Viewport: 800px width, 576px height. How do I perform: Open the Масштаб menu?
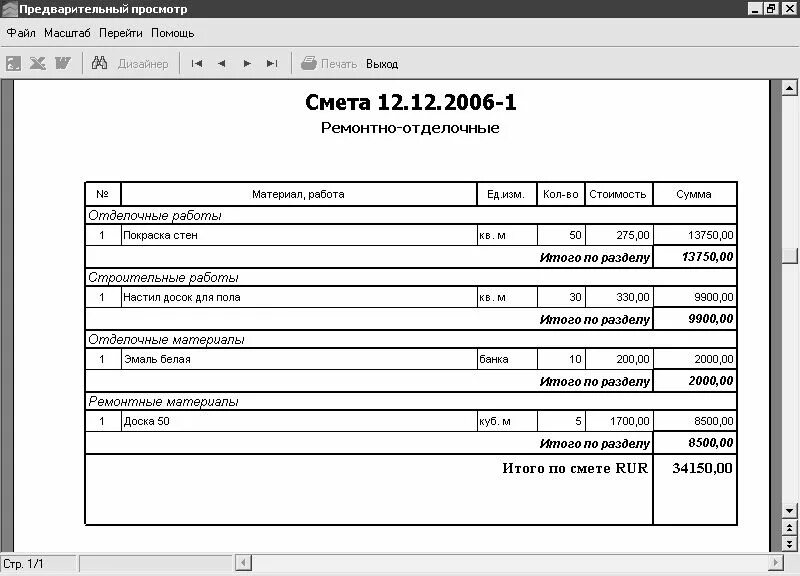(x=67, y=33)
